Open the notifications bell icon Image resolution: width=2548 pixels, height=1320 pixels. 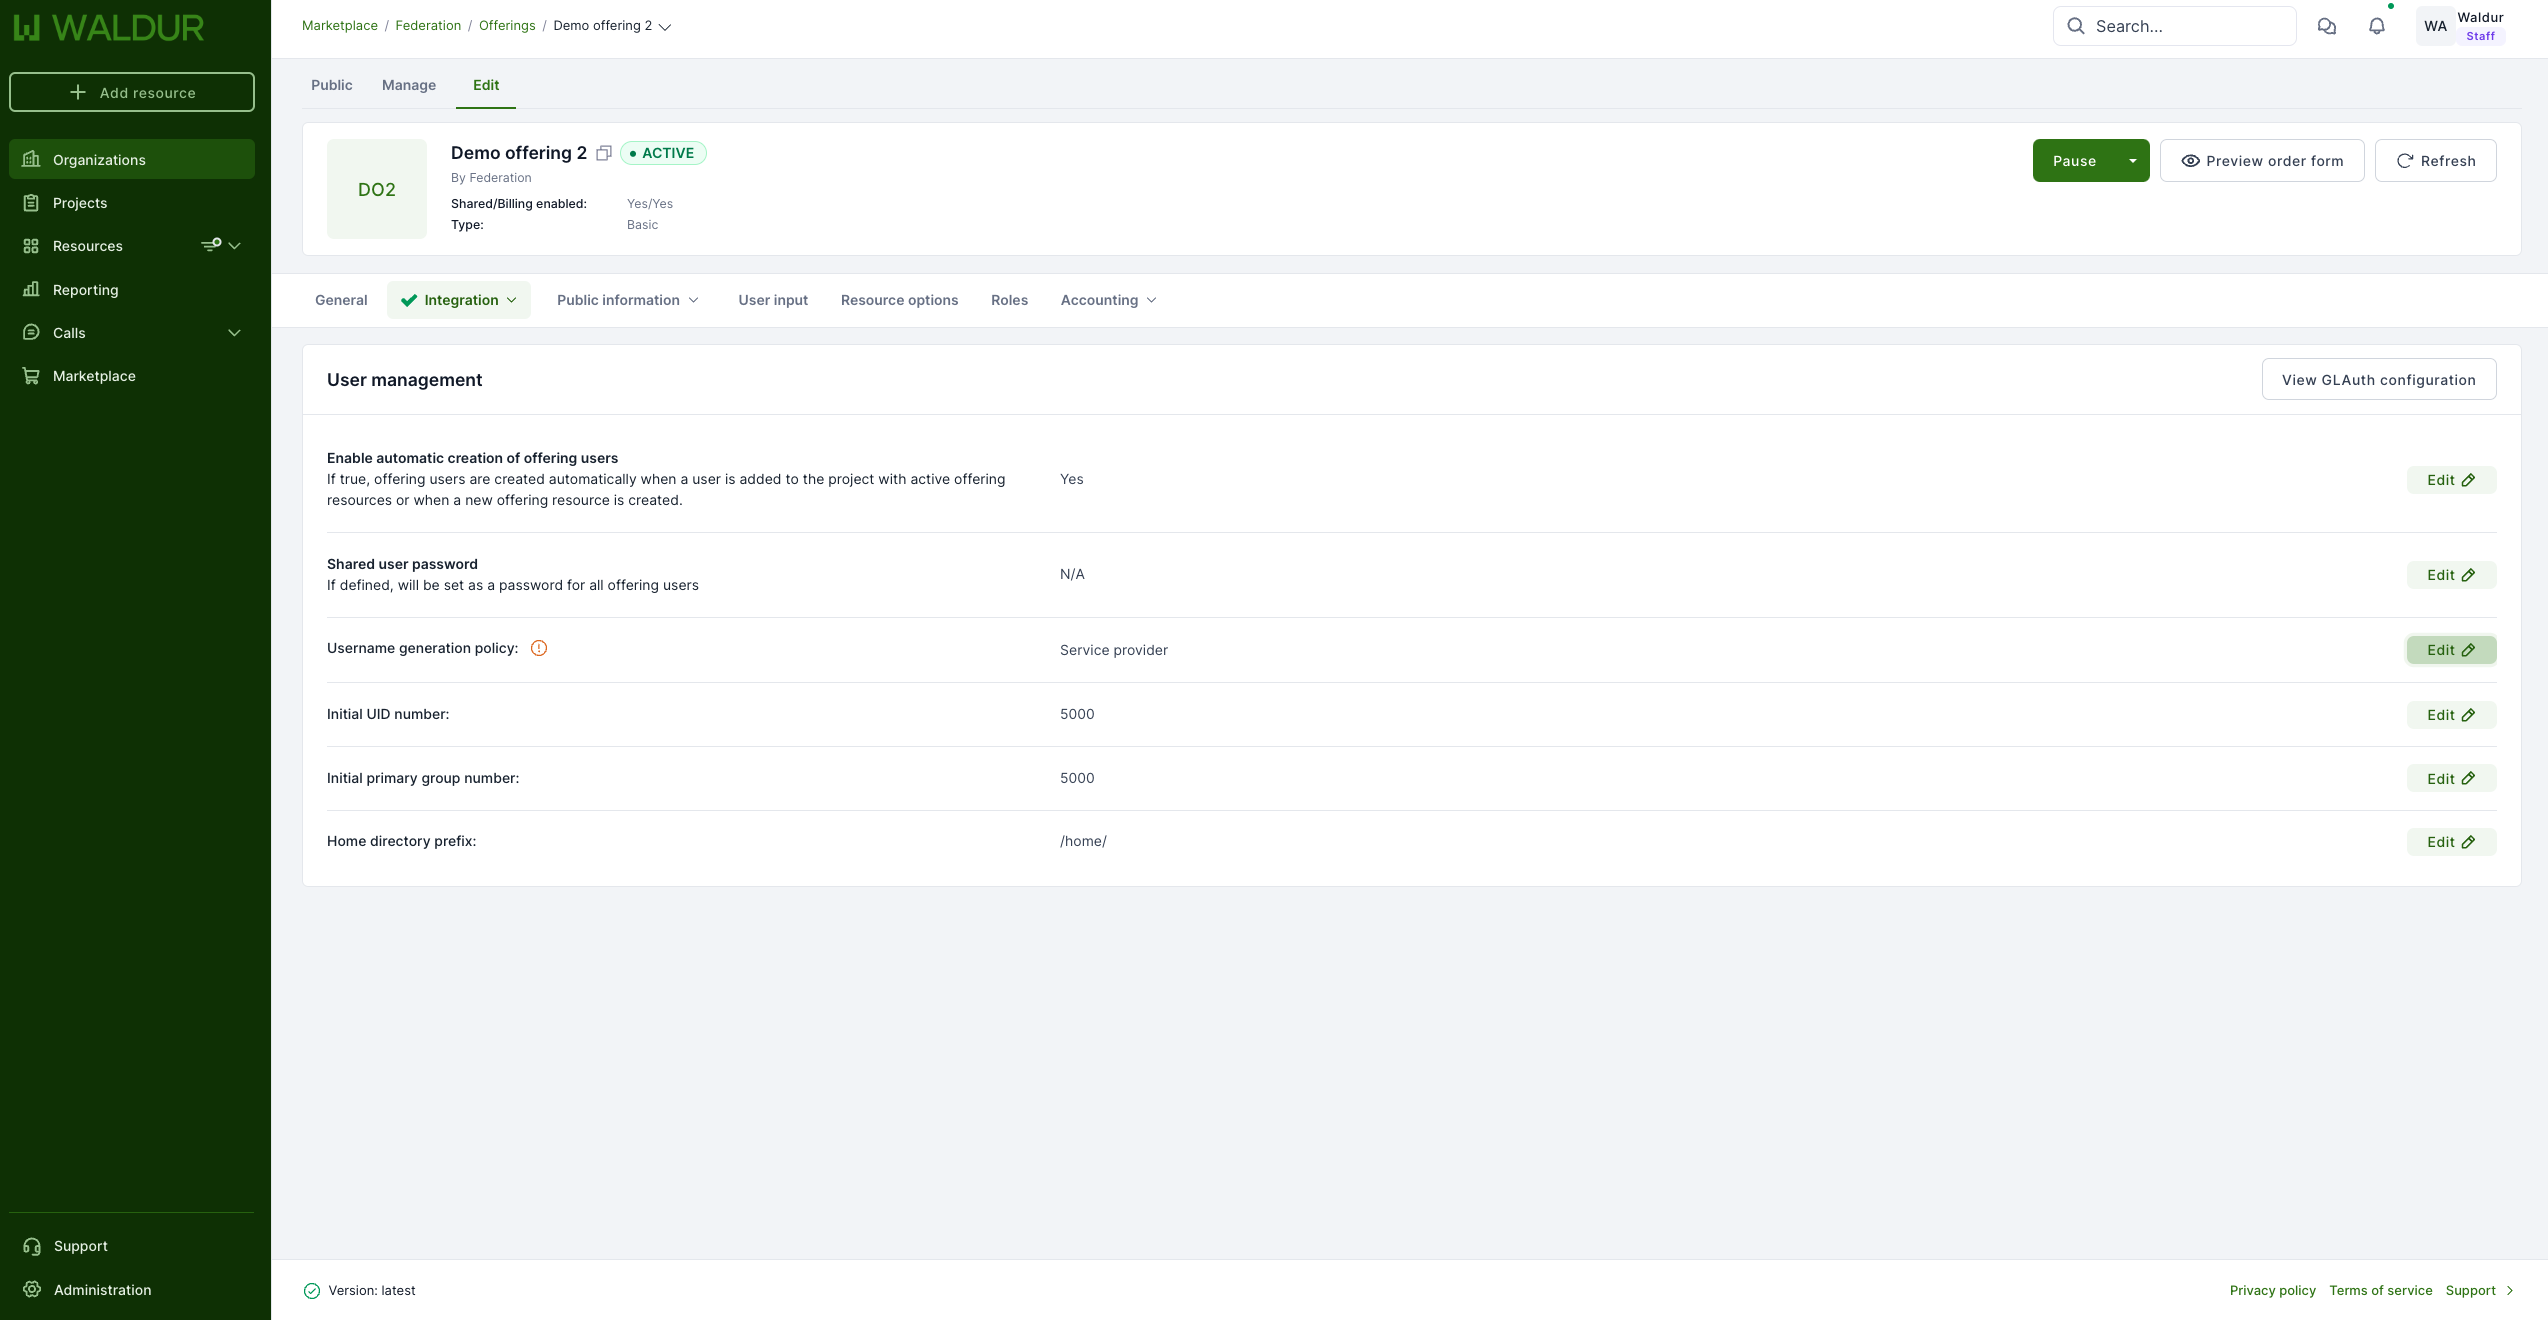coord(2377,27)
